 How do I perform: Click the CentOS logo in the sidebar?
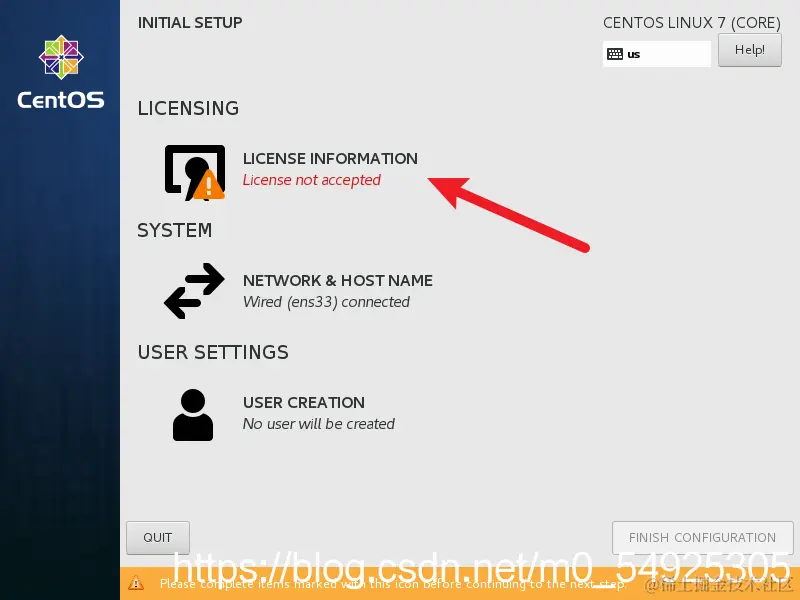(61, 72)
